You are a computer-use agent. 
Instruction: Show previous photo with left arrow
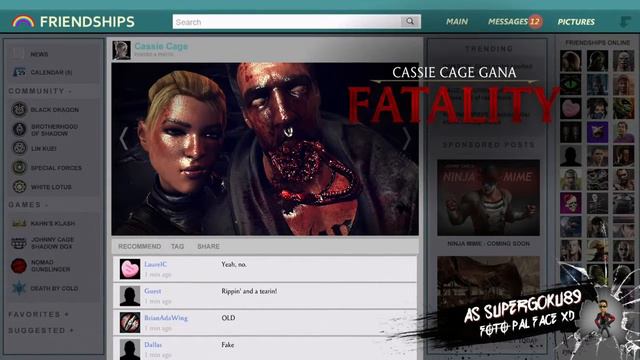coord(124,138)
